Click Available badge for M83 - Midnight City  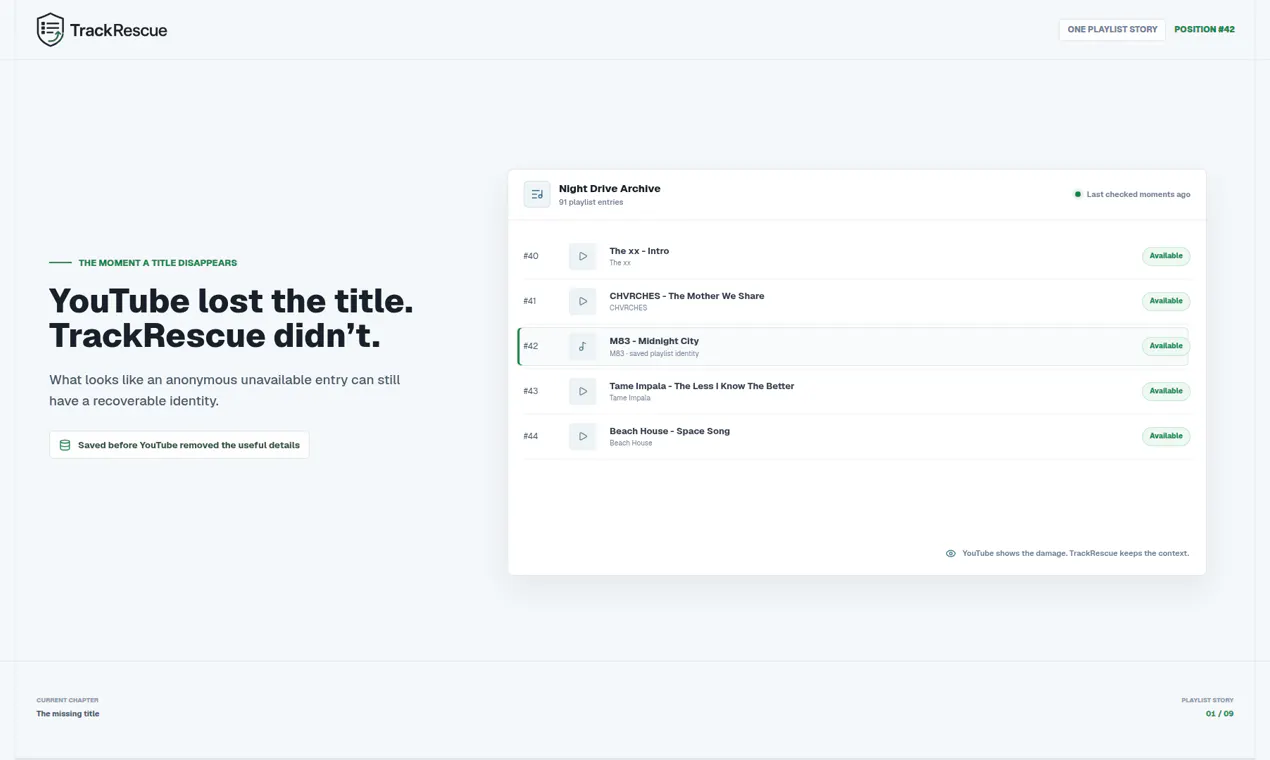coord(1166,346)
